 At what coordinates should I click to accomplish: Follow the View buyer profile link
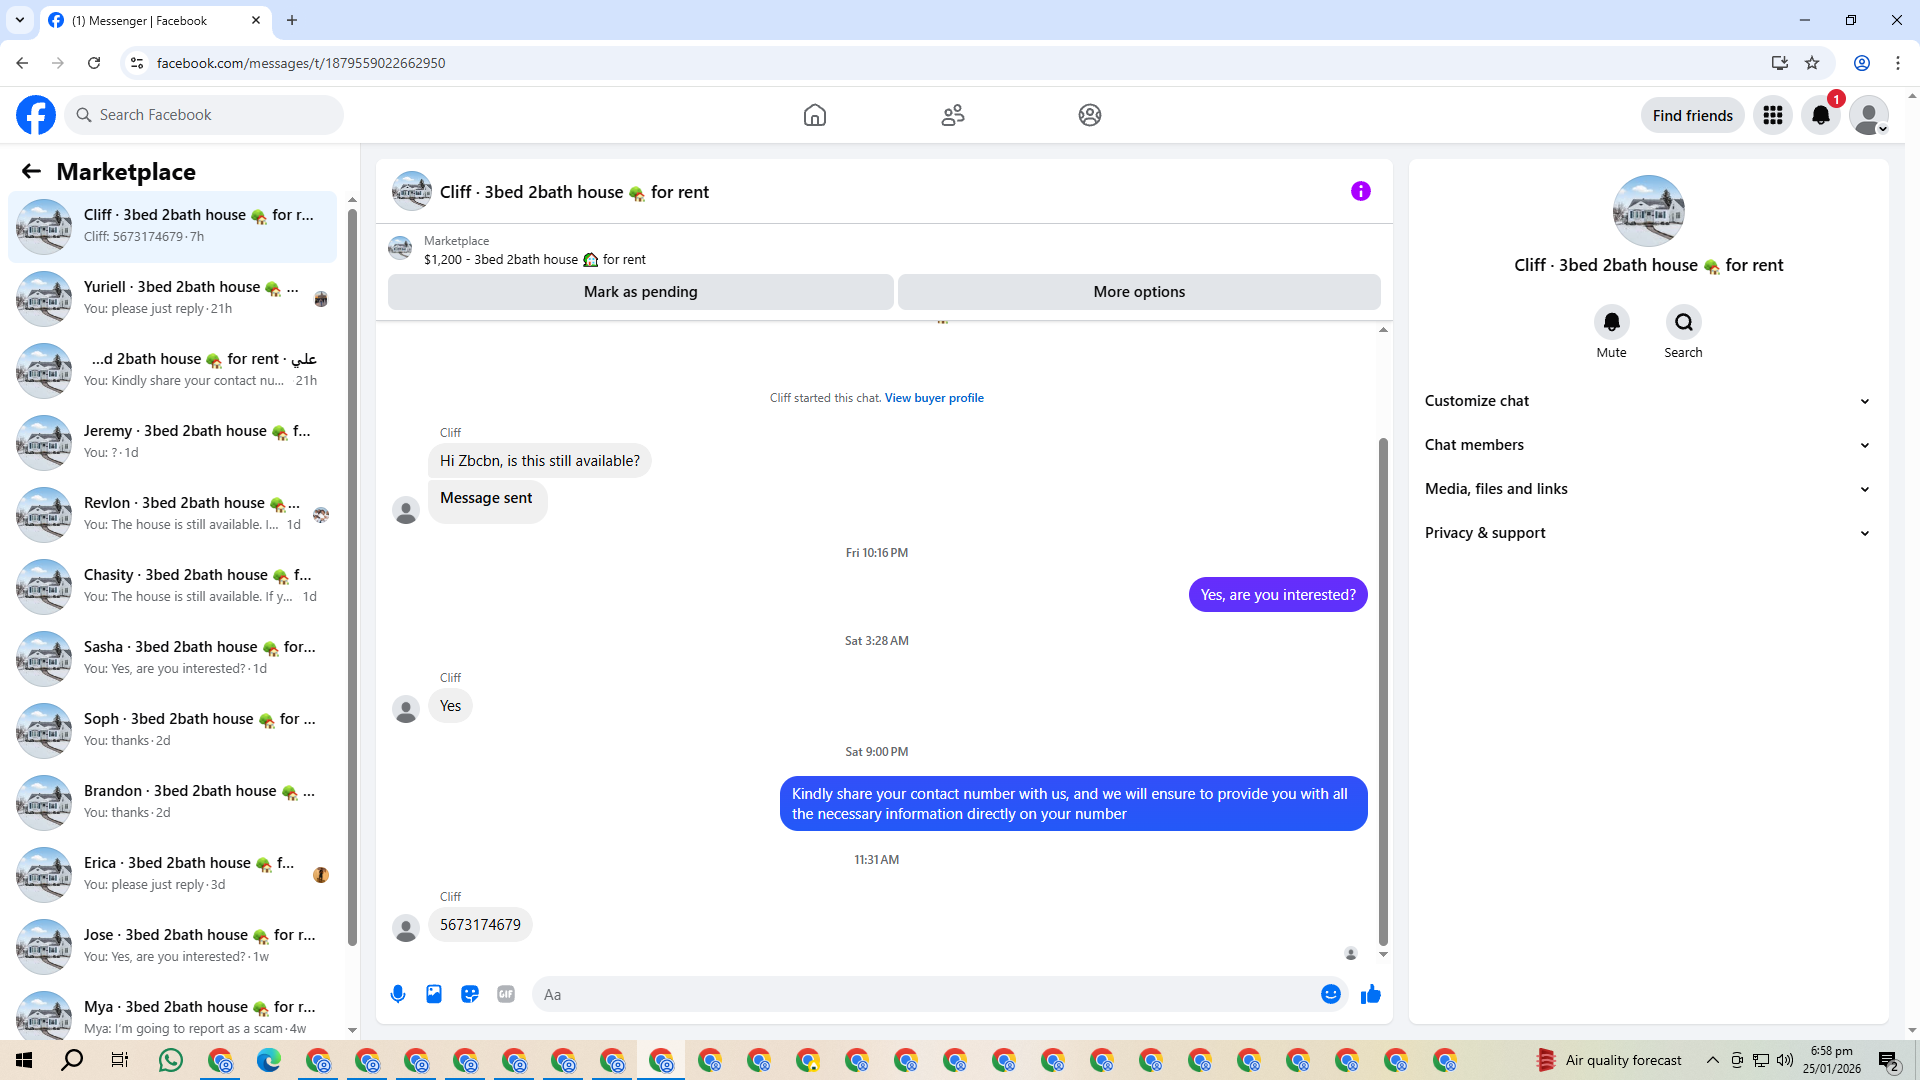pyautogui.click(x=934, y=398)
